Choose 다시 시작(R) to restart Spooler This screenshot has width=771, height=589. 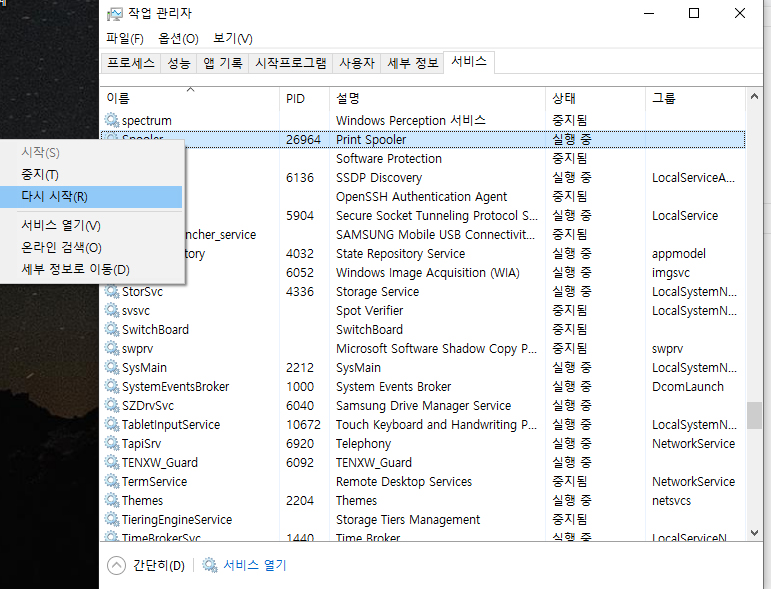[91, 197]
